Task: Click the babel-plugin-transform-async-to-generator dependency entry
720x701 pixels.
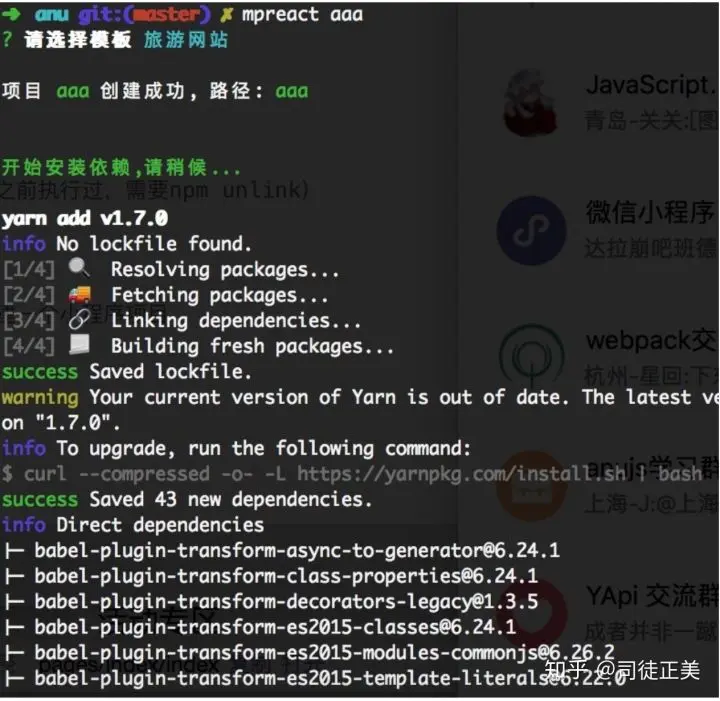Action: 297,550
